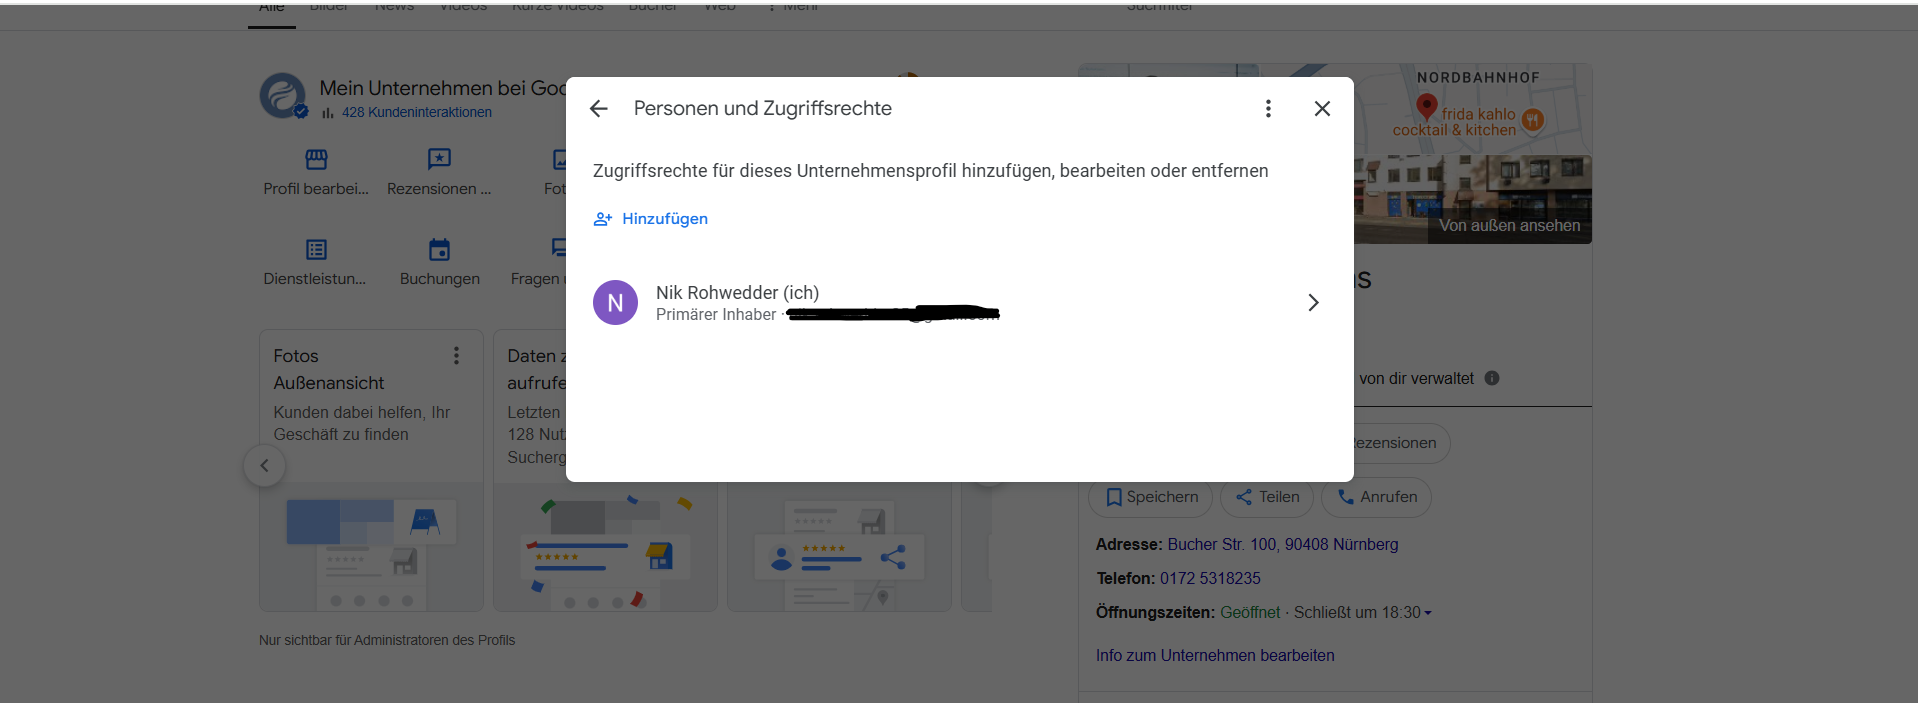Close the Personen und Zugriffsrechte dialog

click(x=1322, y=109)
